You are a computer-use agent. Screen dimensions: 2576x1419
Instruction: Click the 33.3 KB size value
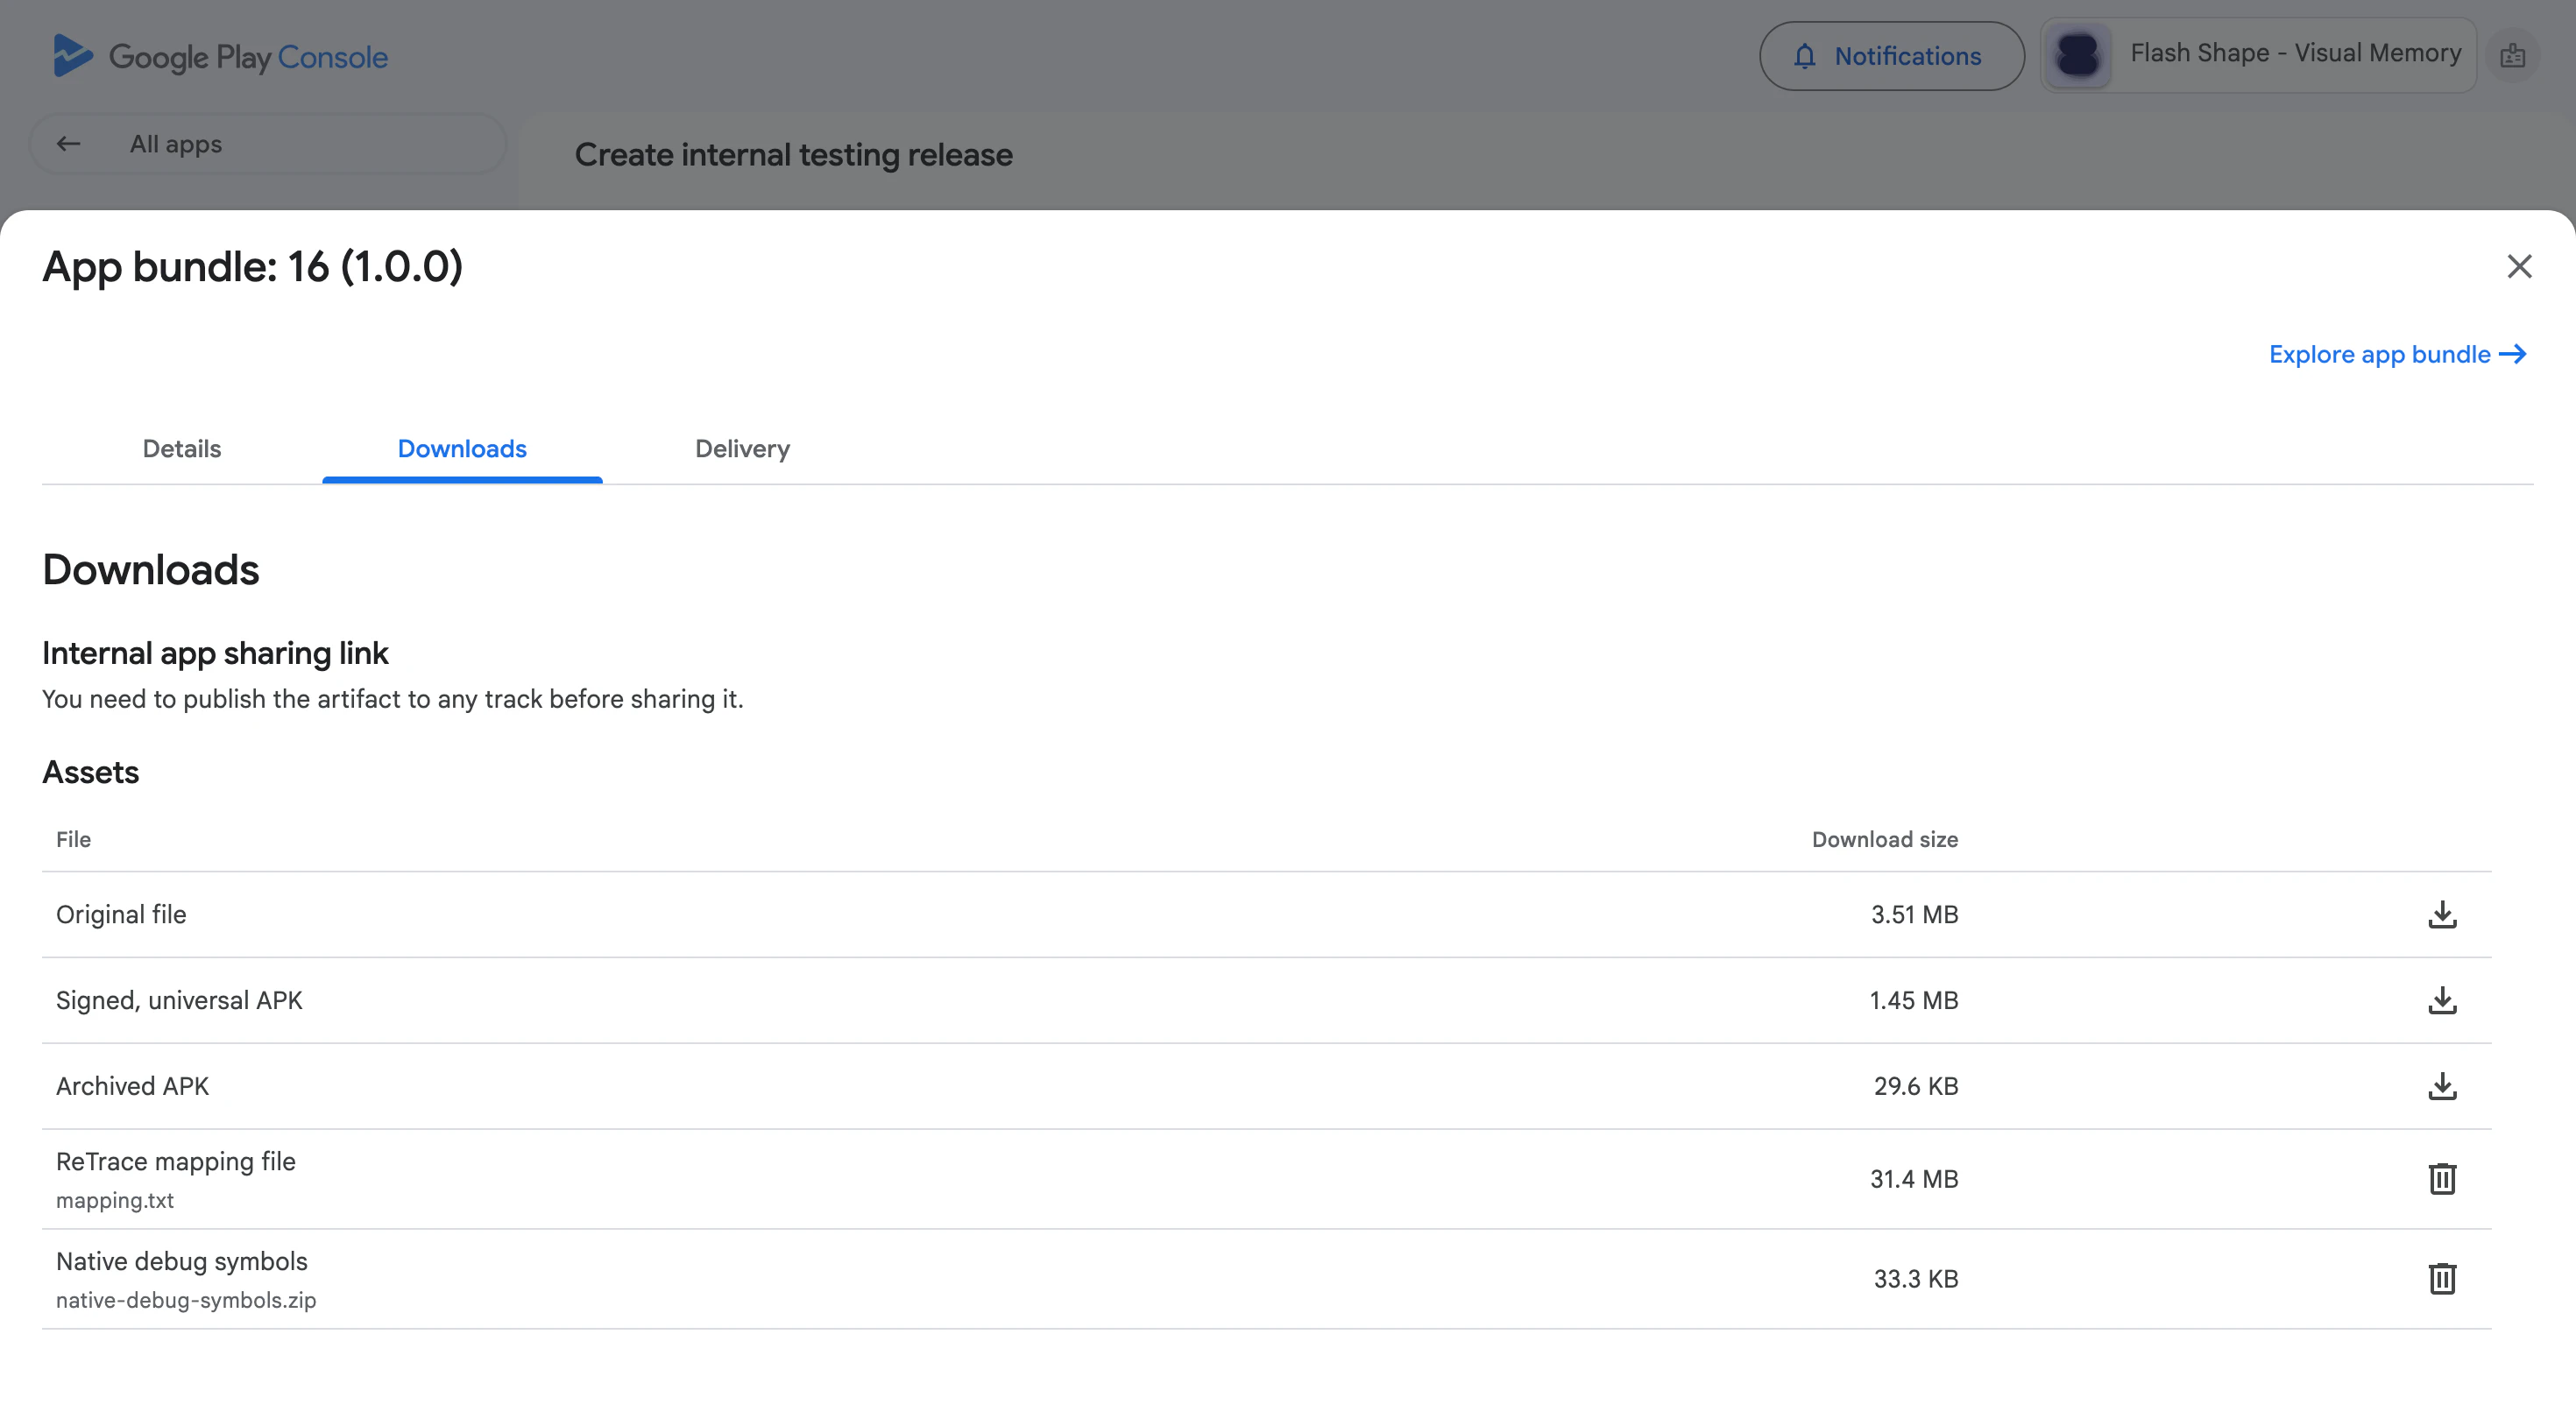(x=1916, y=1278)
